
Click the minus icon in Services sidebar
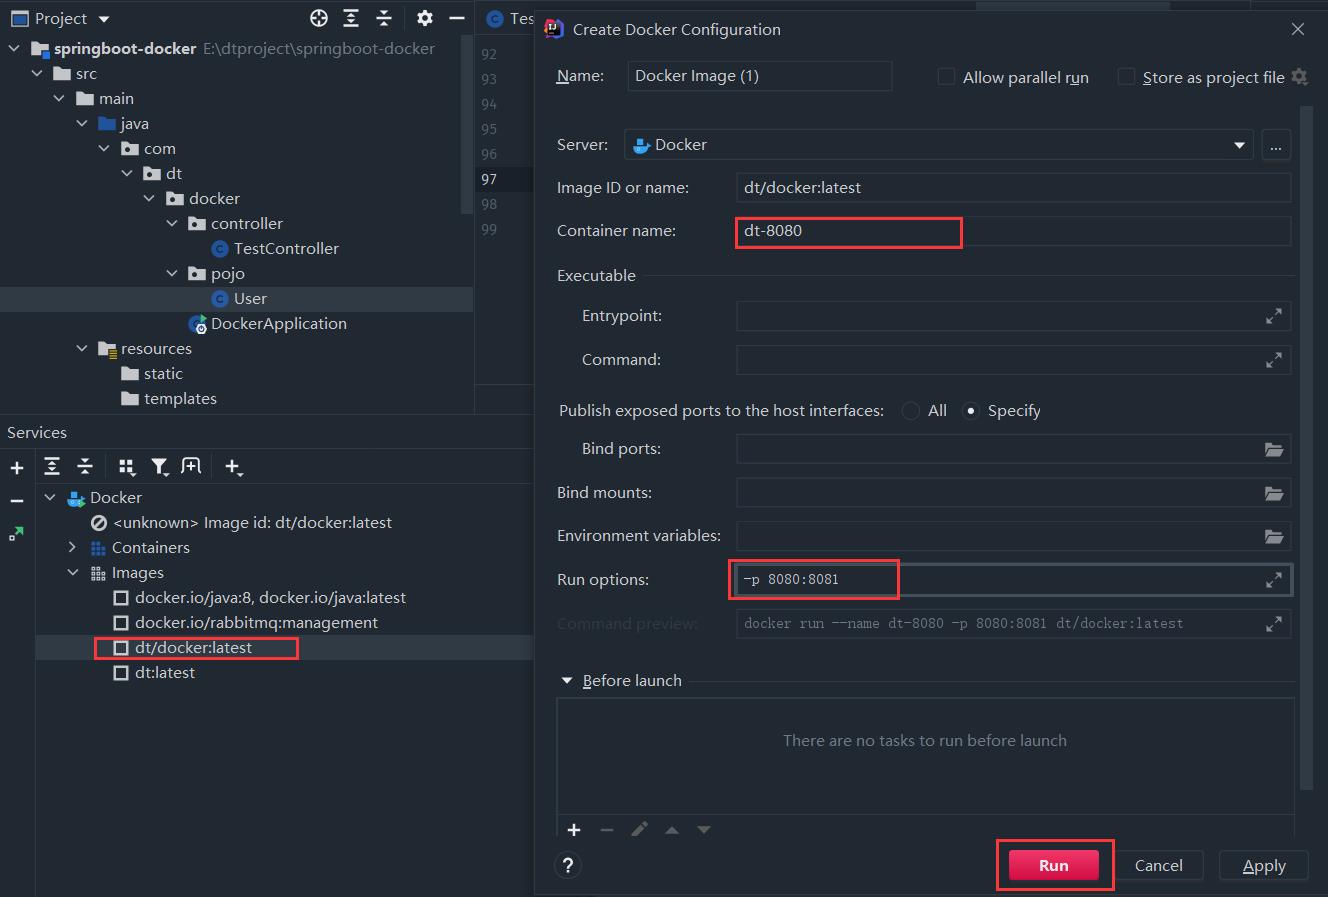[17, 501]
